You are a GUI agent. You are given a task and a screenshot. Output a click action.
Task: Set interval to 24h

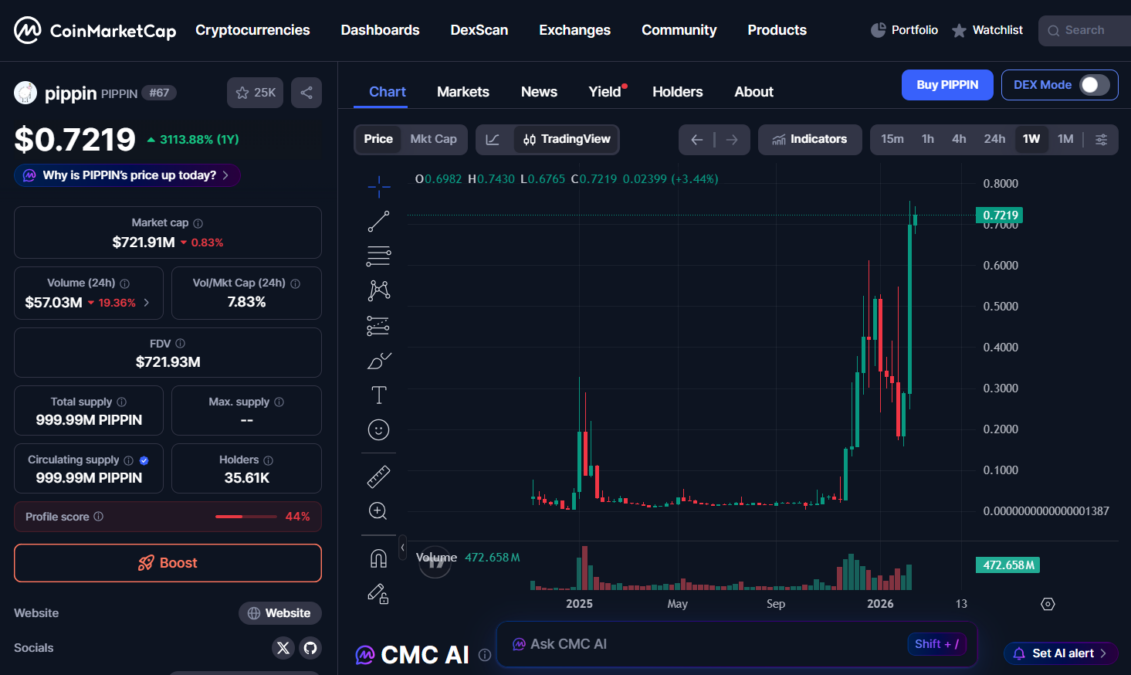tap(995, 139)
